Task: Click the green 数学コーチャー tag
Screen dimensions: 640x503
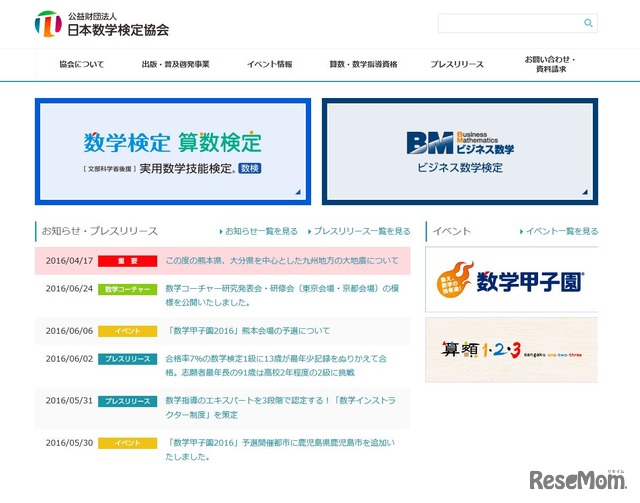Action: (128, 289)
